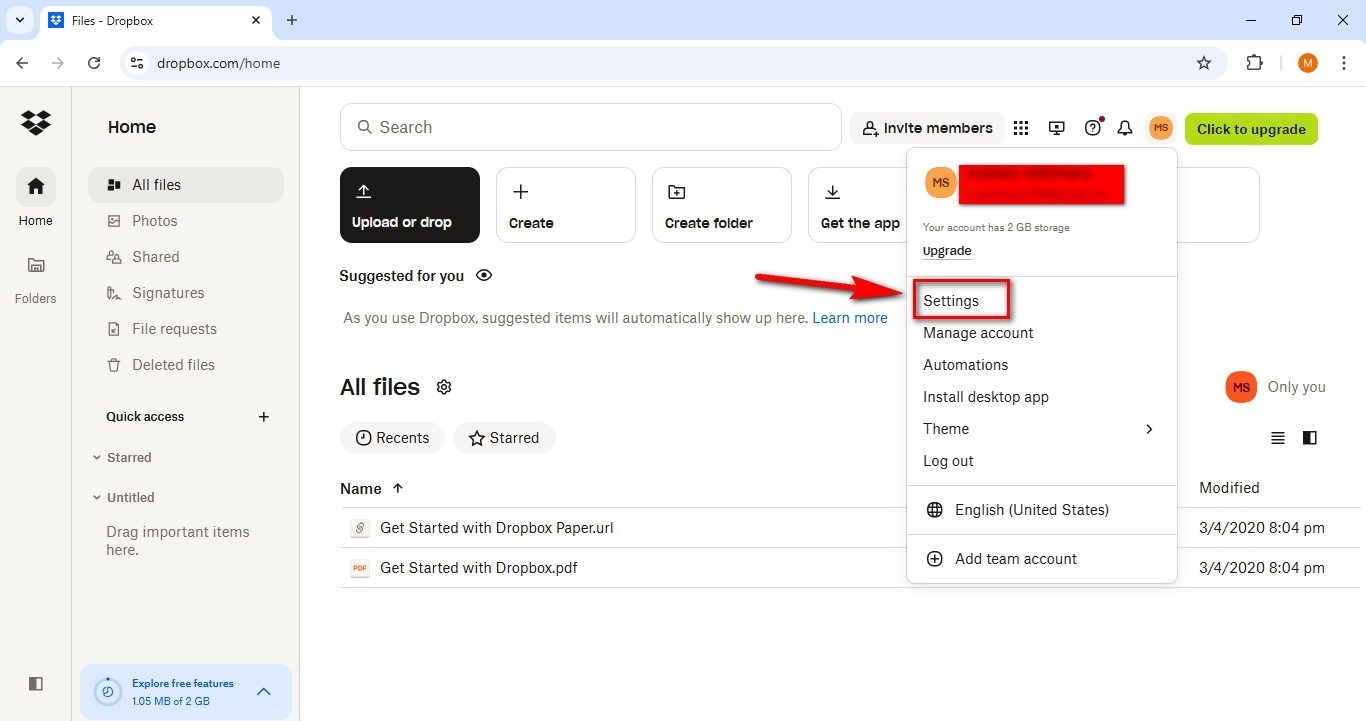Click the Click to upgrade button
1366x721 pixels.
tap(1251, 129)
